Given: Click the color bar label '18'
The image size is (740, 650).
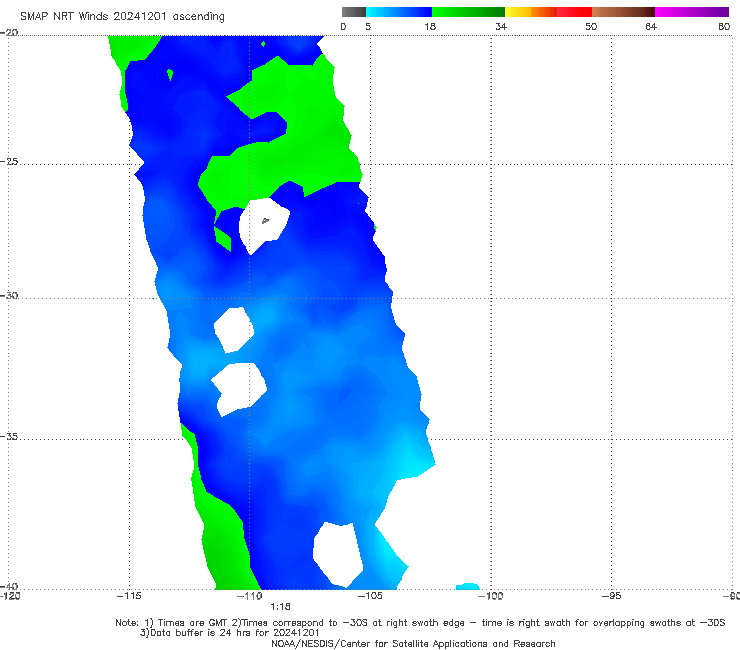Looking at the screenshot, I should point(430,26).
